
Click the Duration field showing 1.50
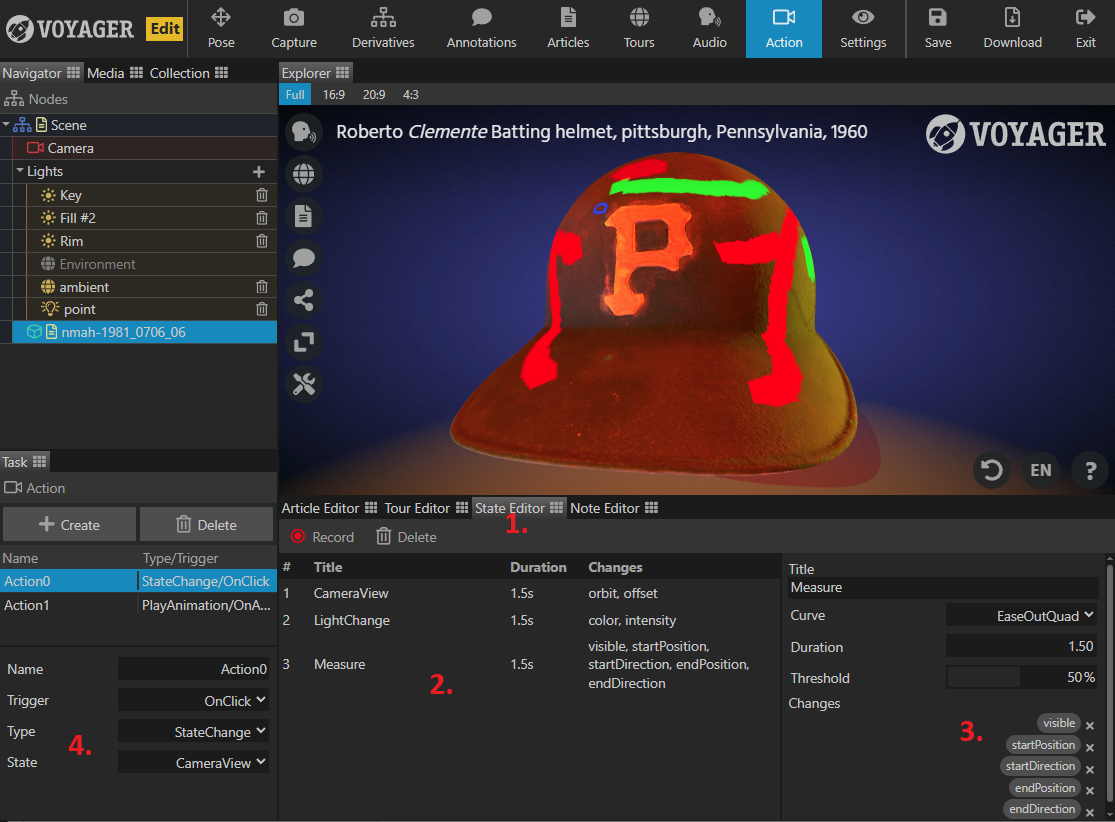click(x=1021, y=646)
